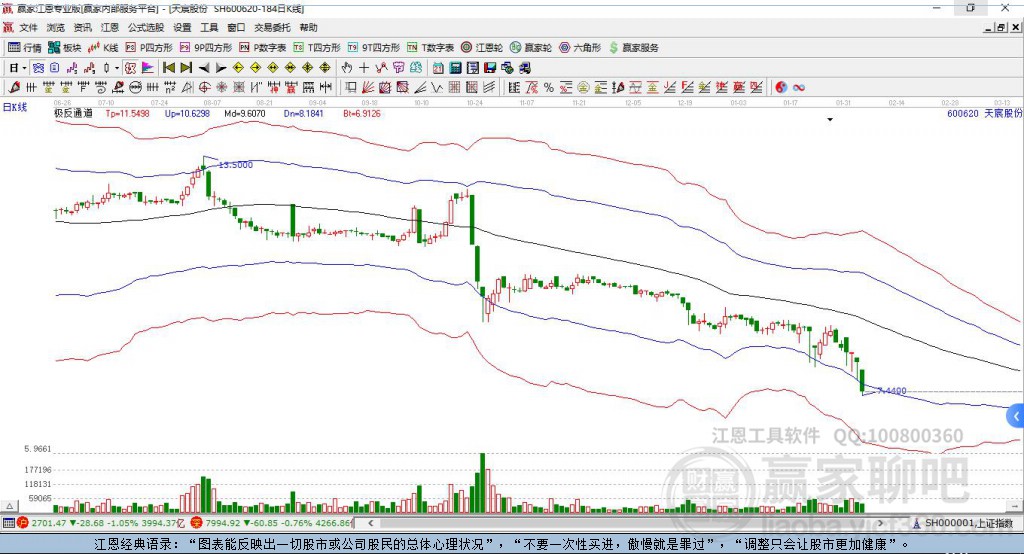Open the 江恩轮 Gann wheel
Image resolution: width=1024 pixels, height=554 pixels.
coord(482,48)
